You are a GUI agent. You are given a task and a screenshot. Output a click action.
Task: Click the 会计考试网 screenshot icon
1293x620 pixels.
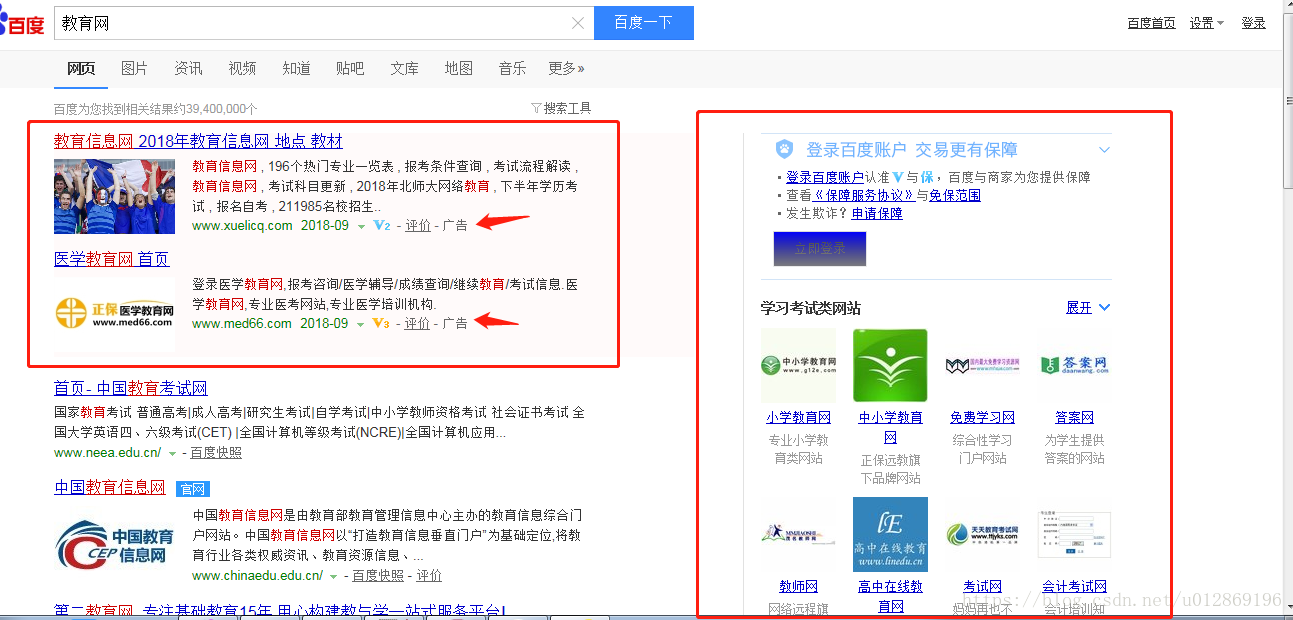coord(1074,534)
